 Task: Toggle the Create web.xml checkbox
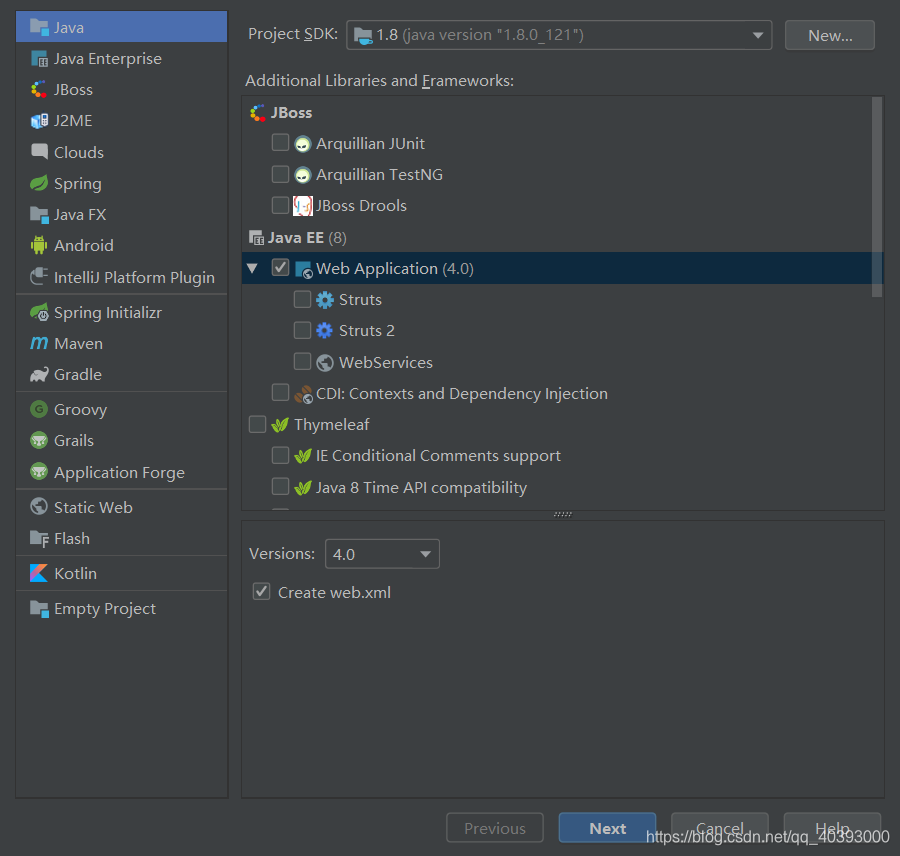coord(262,591)
